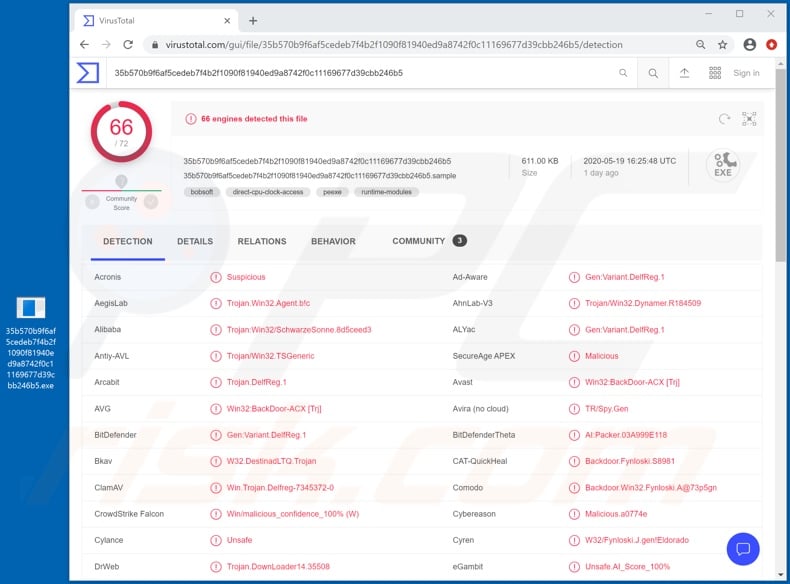Click the browser forward arrow
This screenshot has height=584, width=790.
106,44
